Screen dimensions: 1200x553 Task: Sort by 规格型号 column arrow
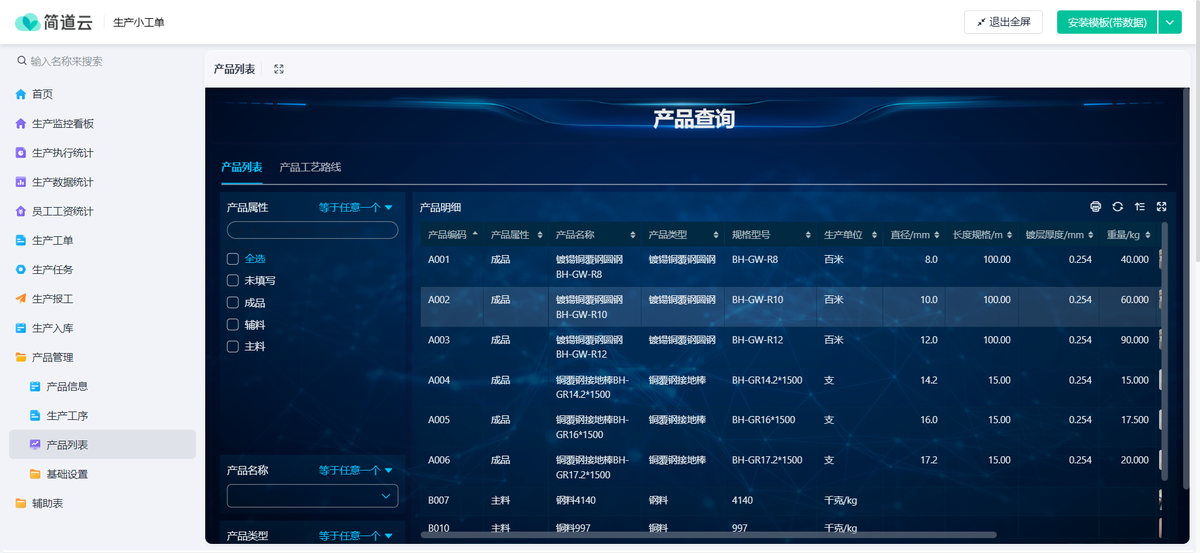click(810, 235)
